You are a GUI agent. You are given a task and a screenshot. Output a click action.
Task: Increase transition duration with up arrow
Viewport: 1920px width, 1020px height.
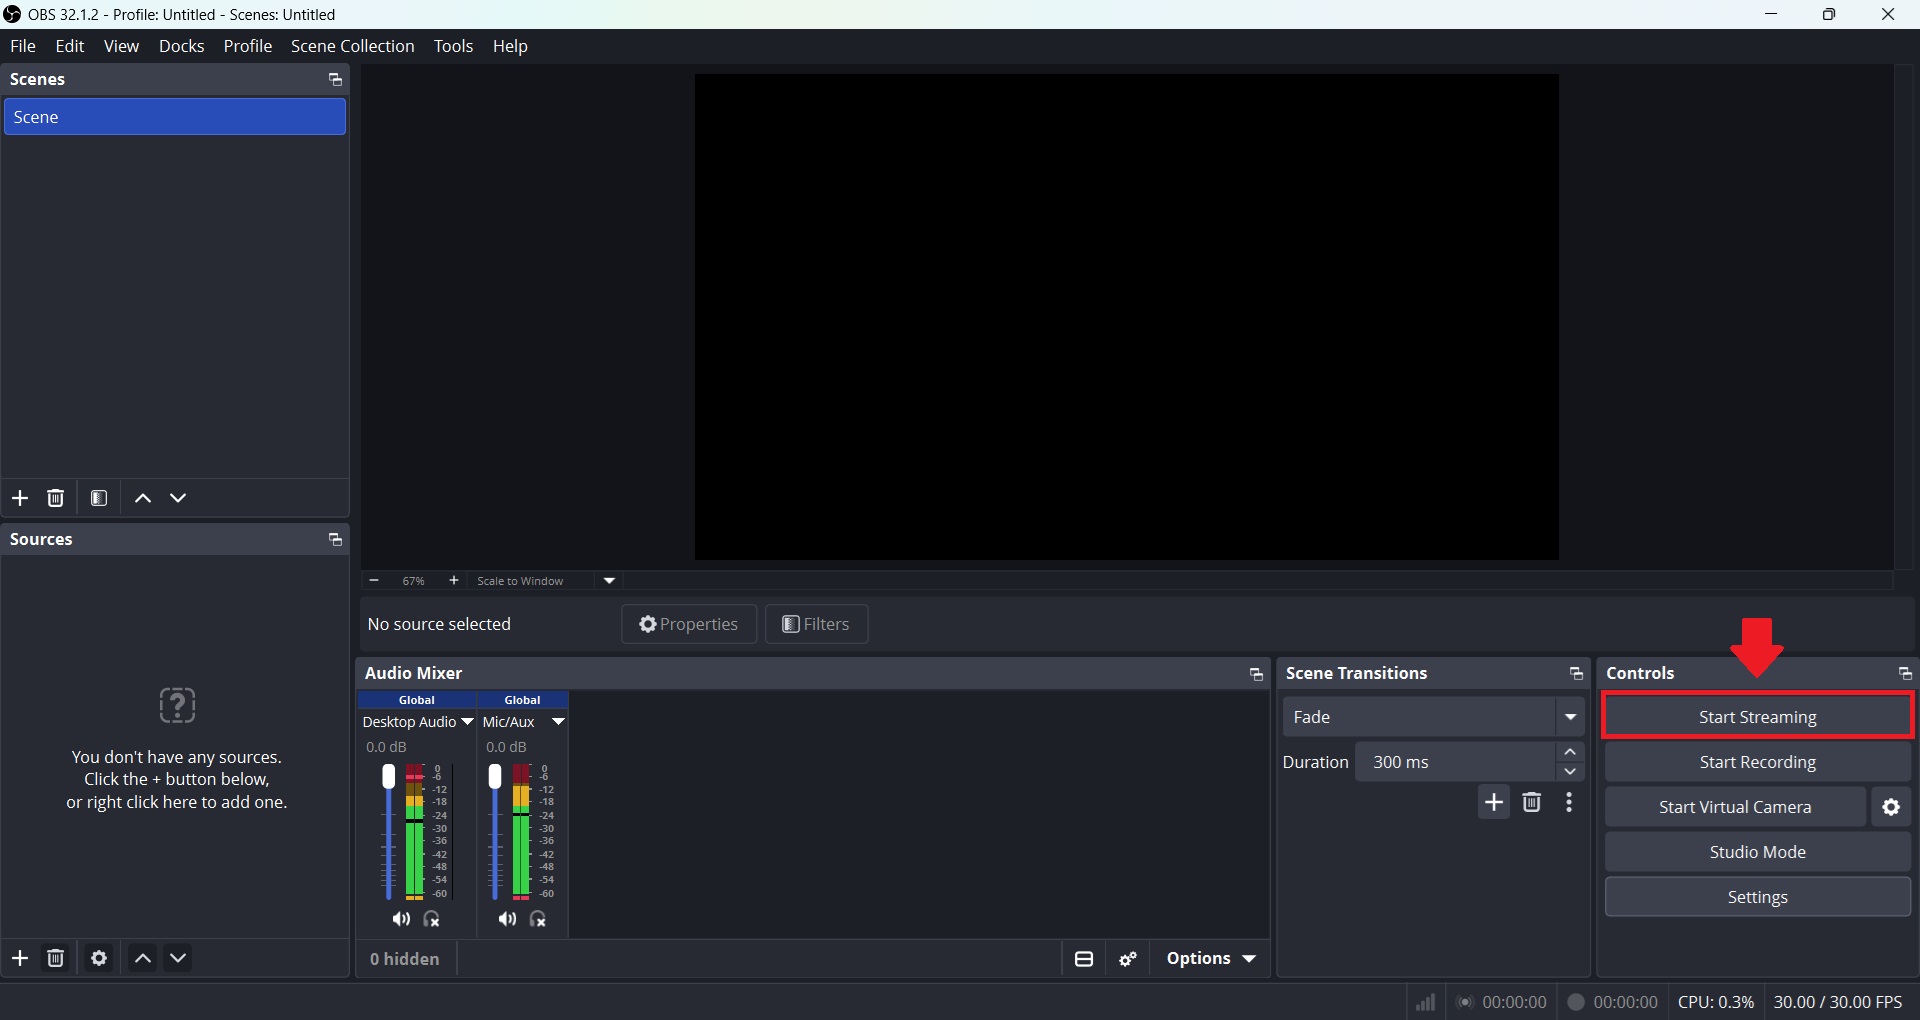point(1570,752)
